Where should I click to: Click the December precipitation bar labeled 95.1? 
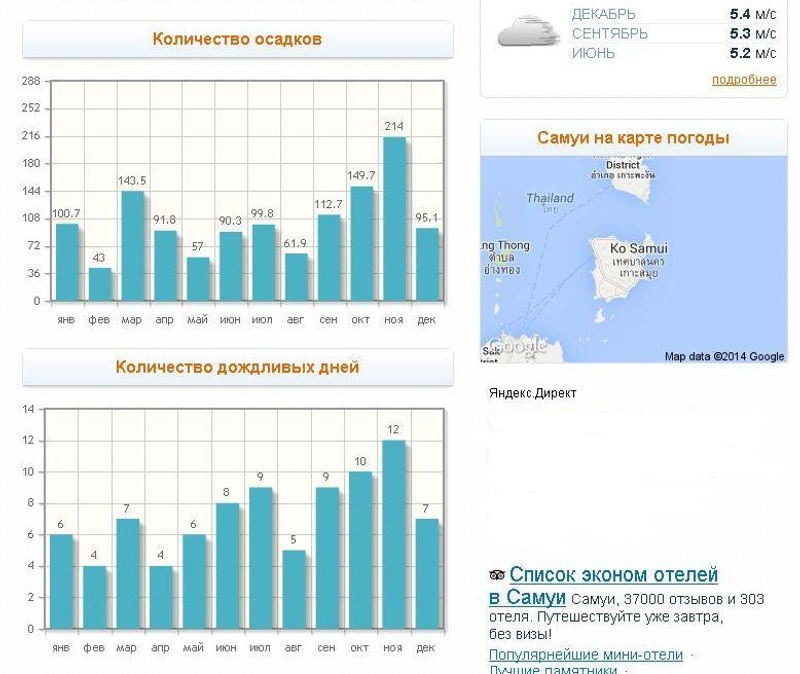click(x=428, y=264)
